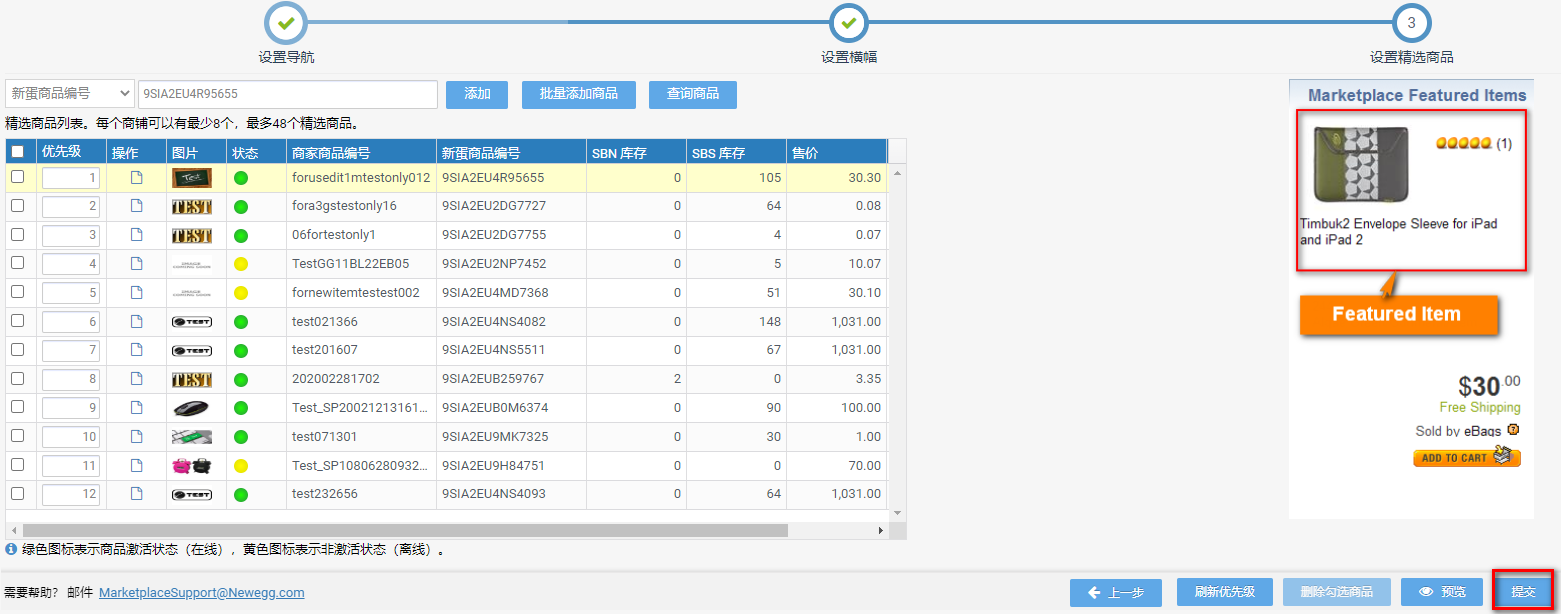The image size is (1561, 614).
Task: Submit with the 提交 button
Action: pyautogui.click(x=1523, y=592)
